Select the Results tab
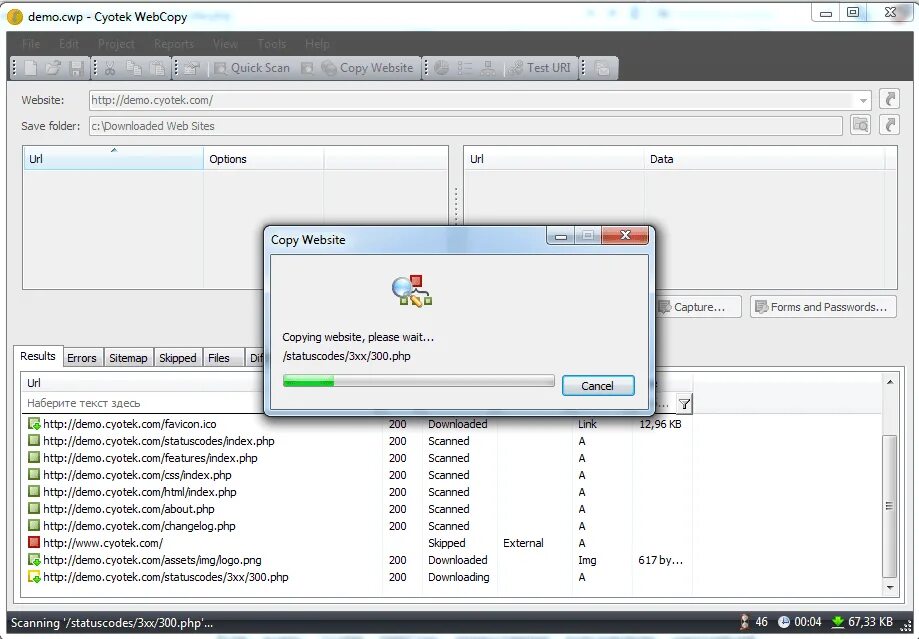The width and height of the screenshot is (919, 639). [38, 356]
